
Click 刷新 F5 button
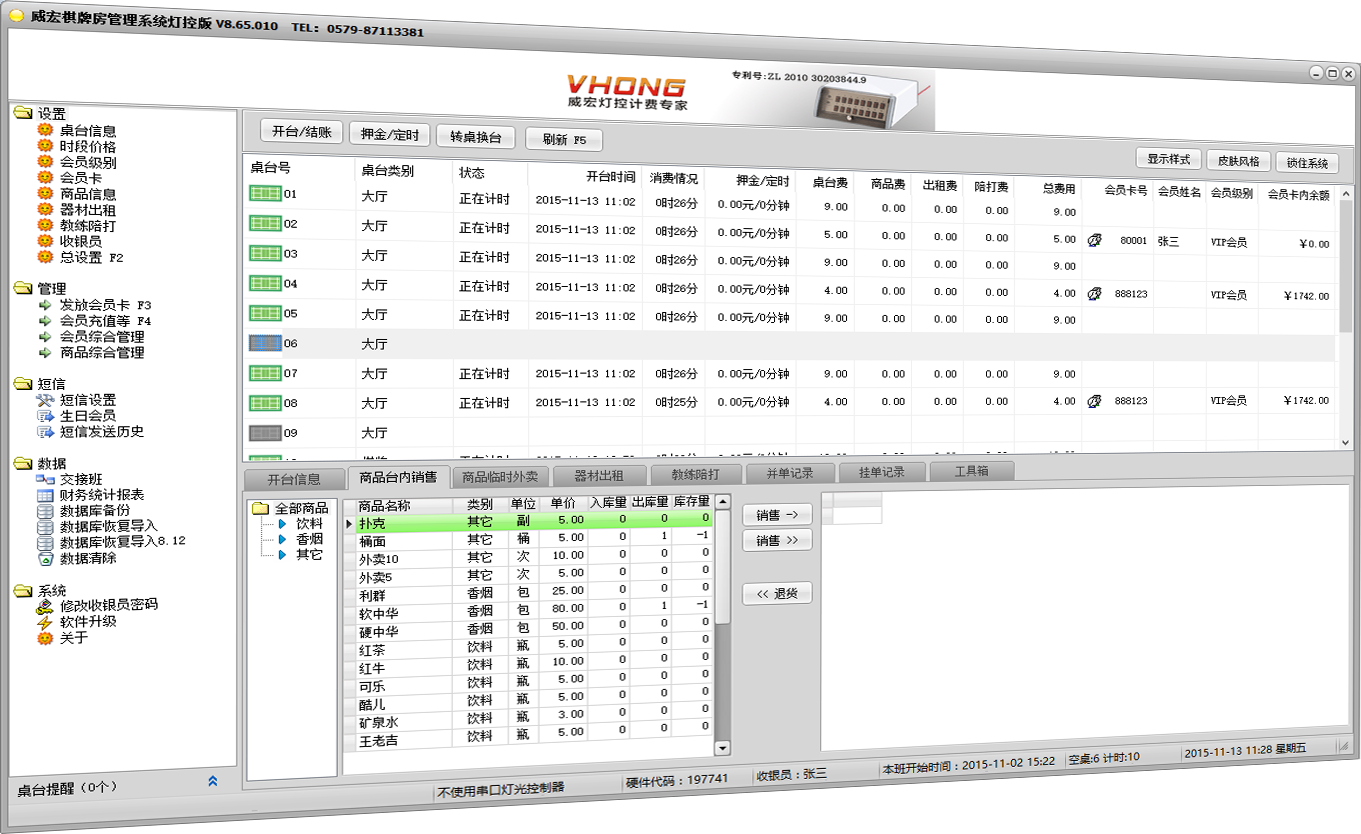(x=564, y=139)
